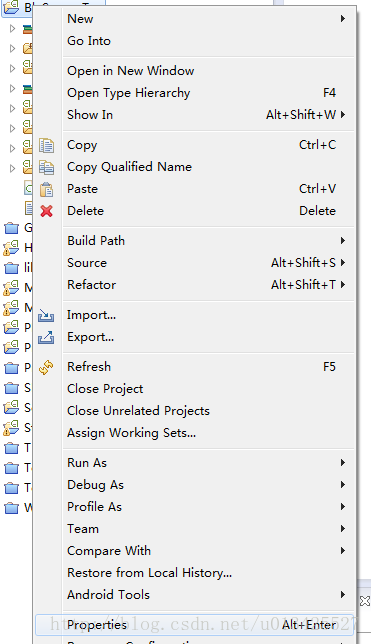Viewport: 371px width, 644px height.
Task: Click the yellow Refresh arrows icon
Action: tap(46, 367)
